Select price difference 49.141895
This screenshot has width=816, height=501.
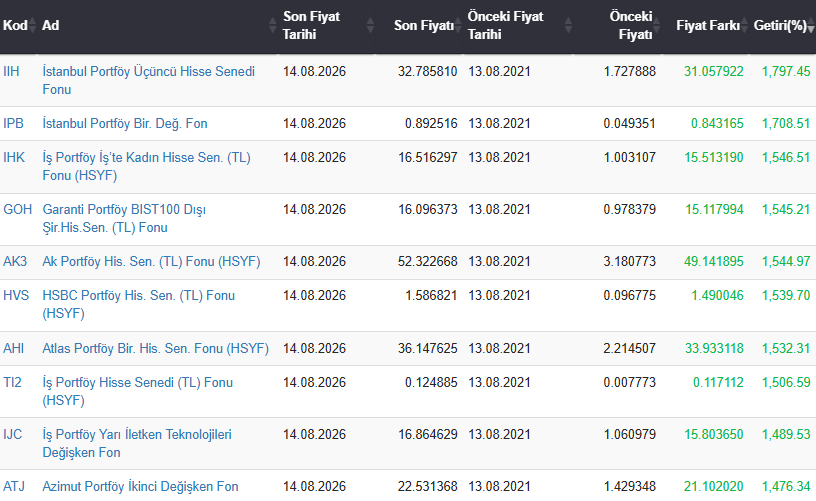tap(713, 261)
